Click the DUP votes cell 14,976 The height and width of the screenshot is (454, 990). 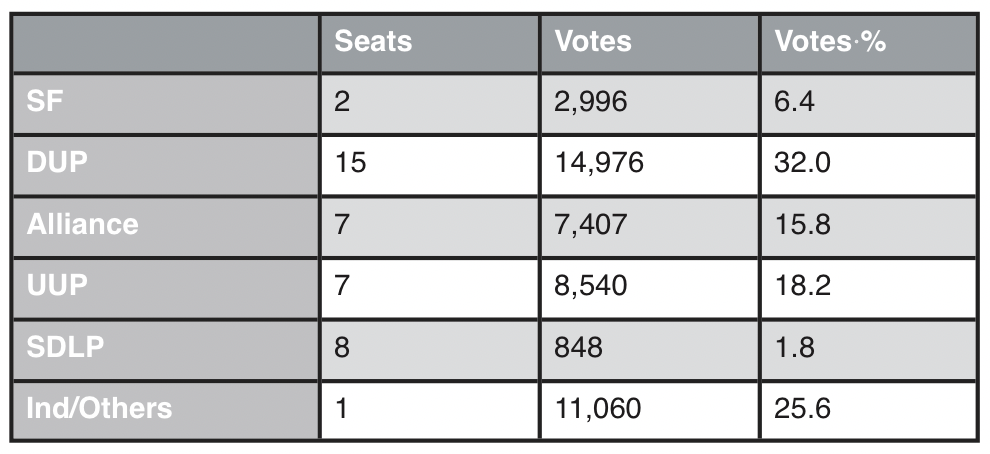click(x=598, y=163)
